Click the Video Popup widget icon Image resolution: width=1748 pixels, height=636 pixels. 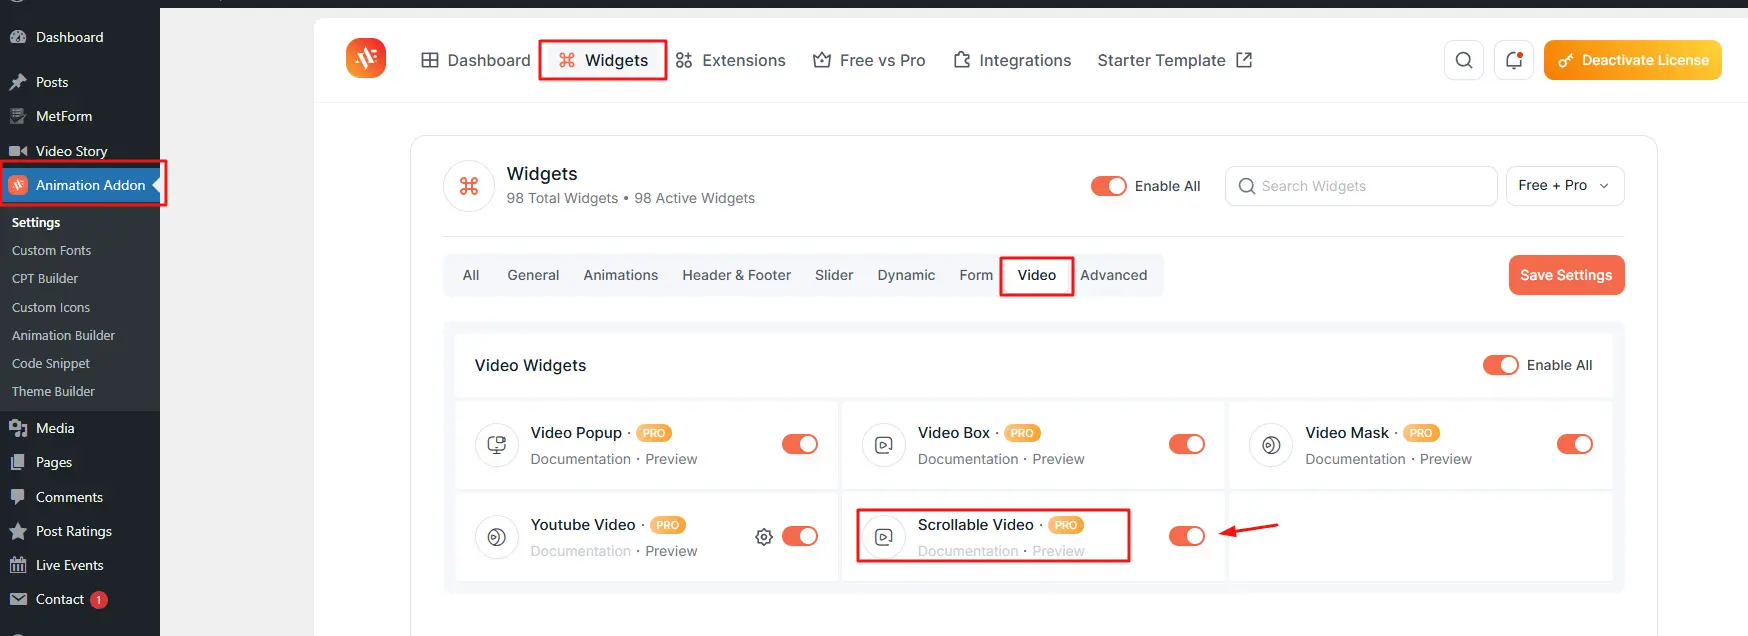coord(497,445)
